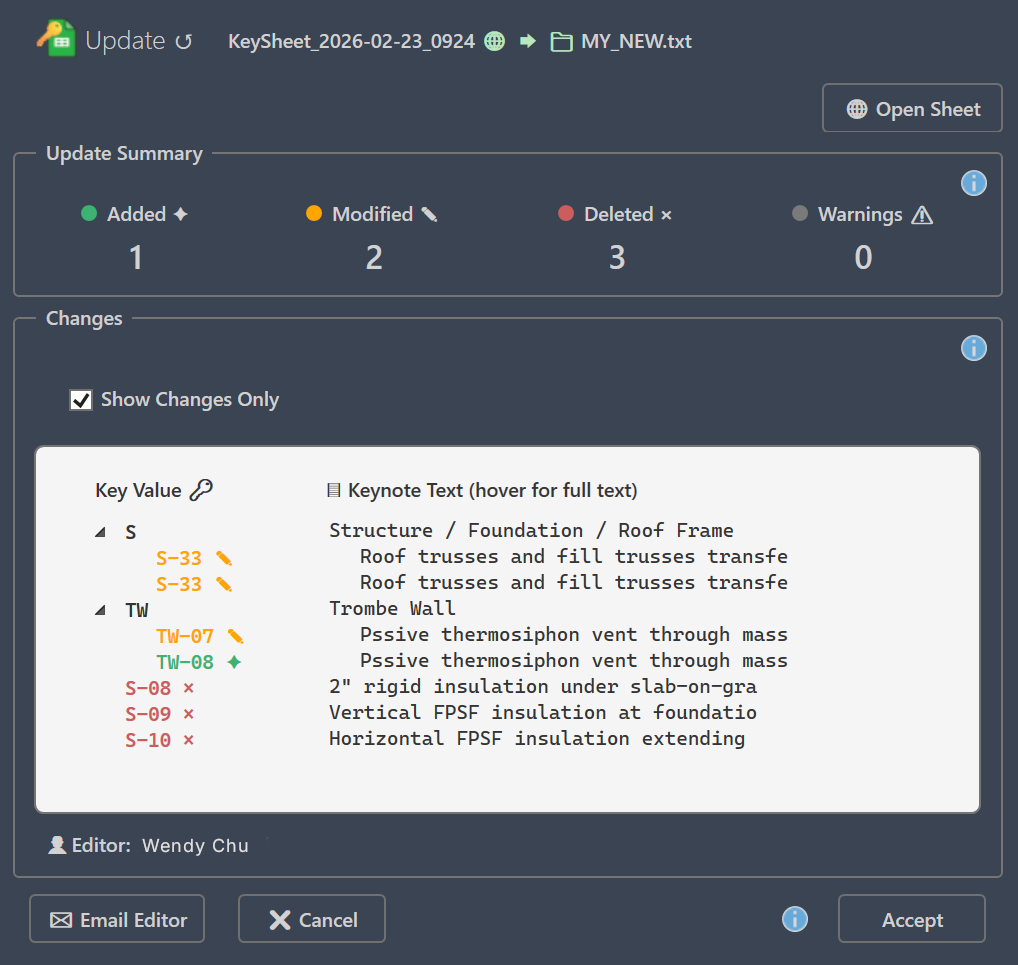
Task: Click the info icon beside the Accept button
Action: [794, 919]
